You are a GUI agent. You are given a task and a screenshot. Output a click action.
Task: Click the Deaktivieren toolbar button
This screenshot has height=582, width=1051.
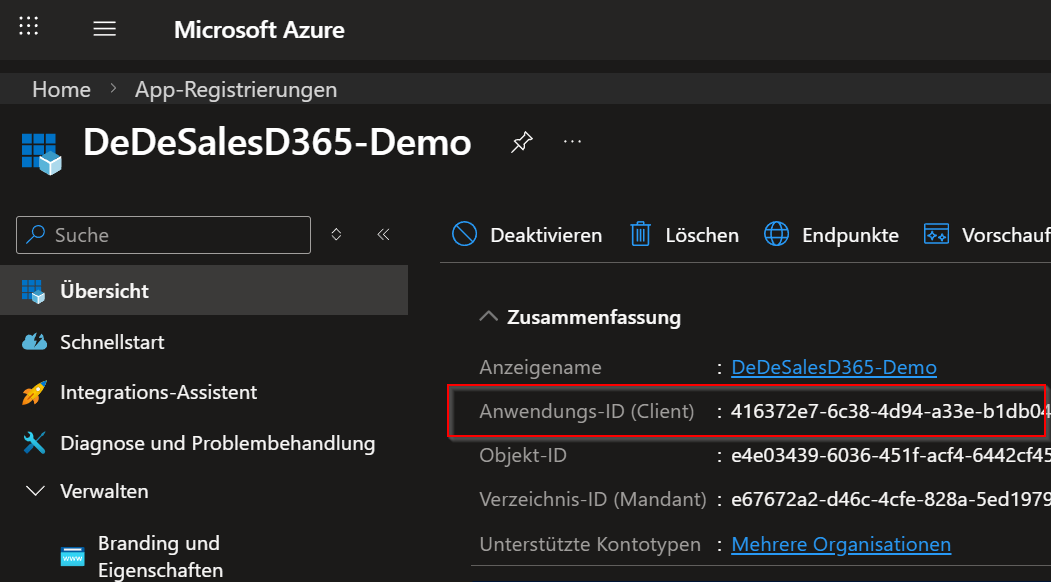pos(527,235)
